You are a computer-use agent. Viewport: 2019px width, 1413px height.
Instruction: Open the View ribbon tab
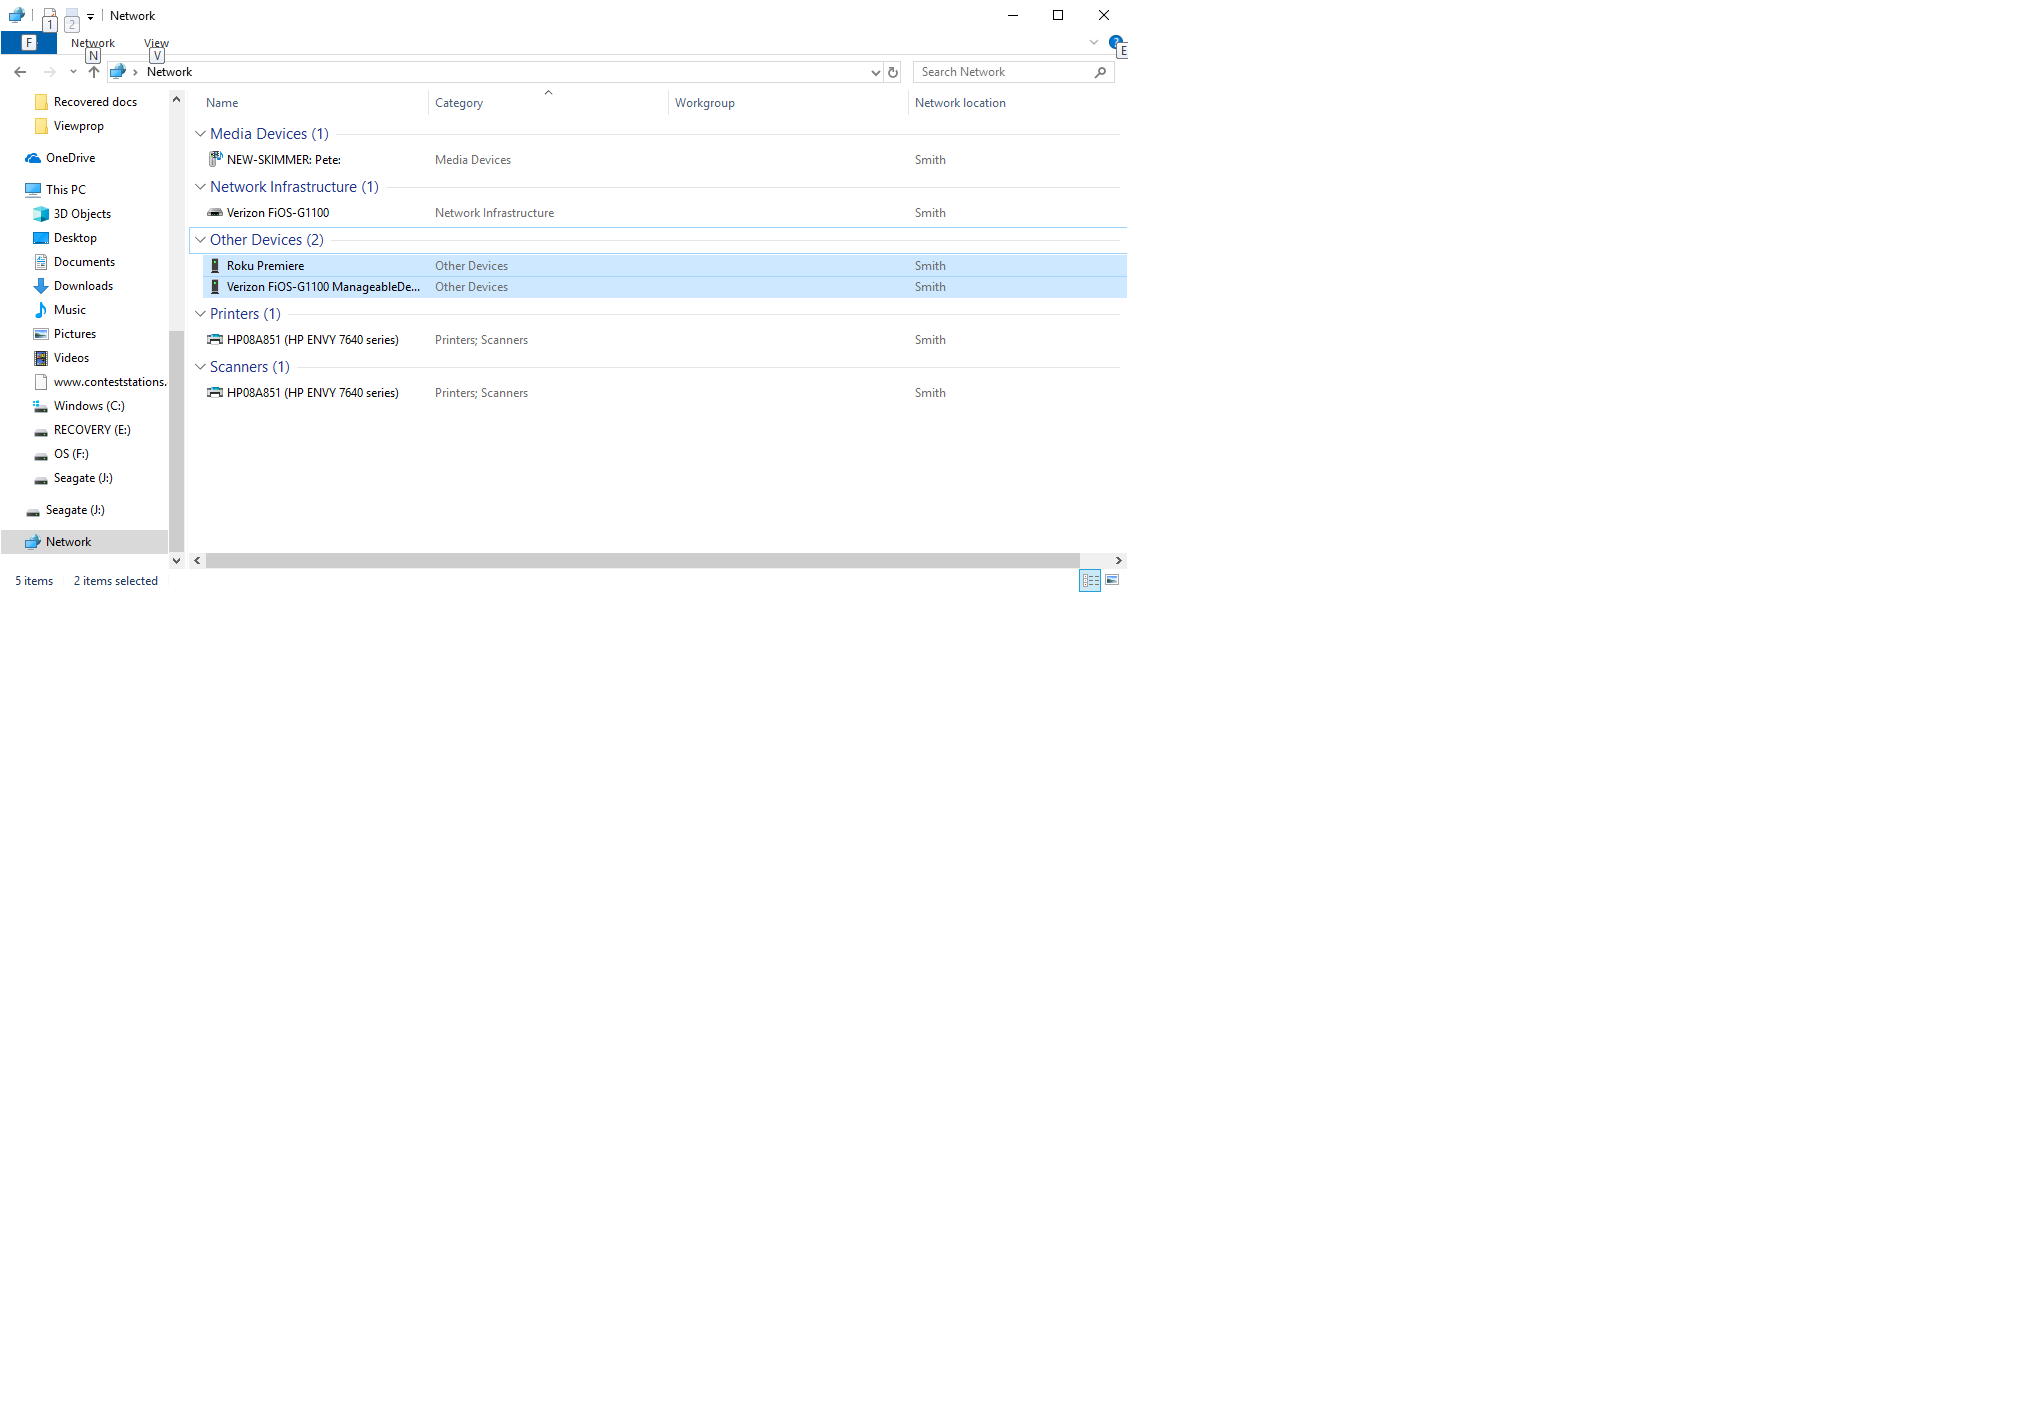click(156, 43)
